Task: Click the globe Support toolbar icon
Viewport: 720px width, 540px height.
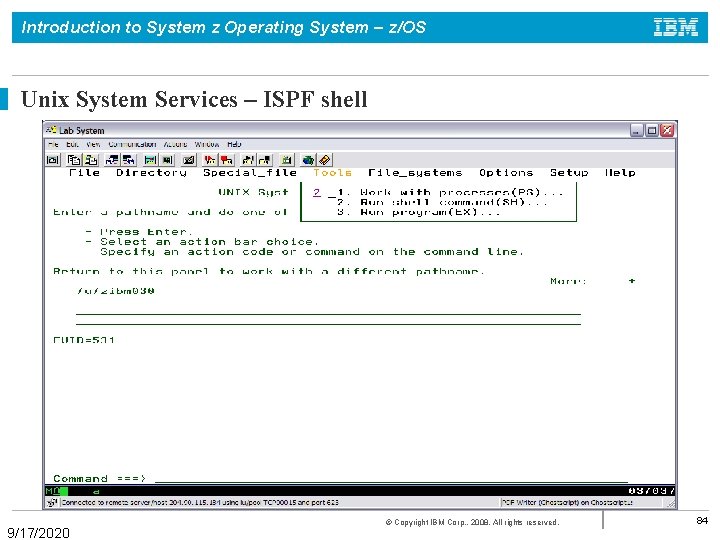Action: (x=308, y=160)
